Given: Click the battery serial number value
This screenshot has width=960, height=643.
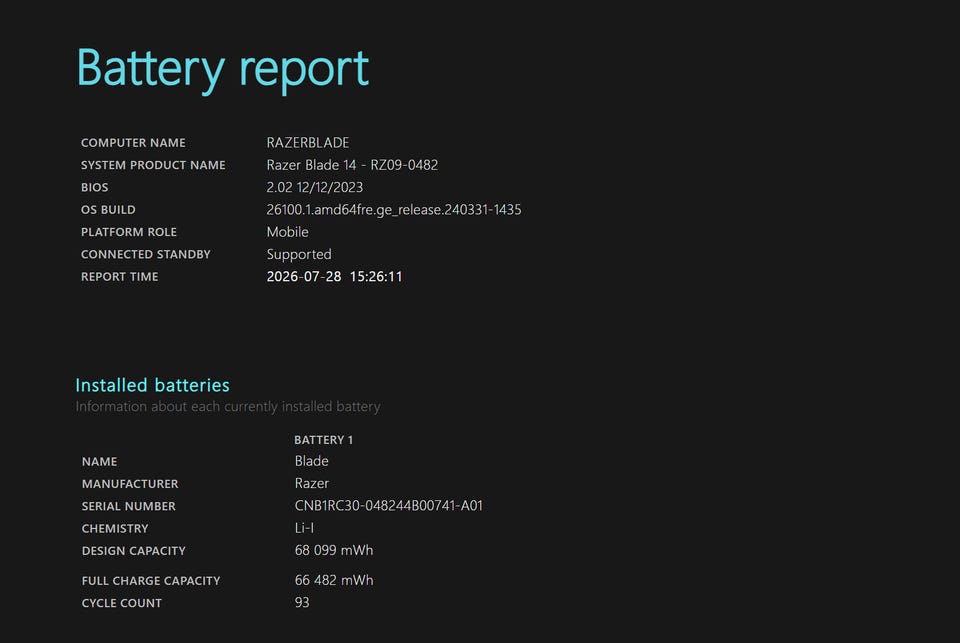Looking at the screenshot, I should (x=389, y=506).
